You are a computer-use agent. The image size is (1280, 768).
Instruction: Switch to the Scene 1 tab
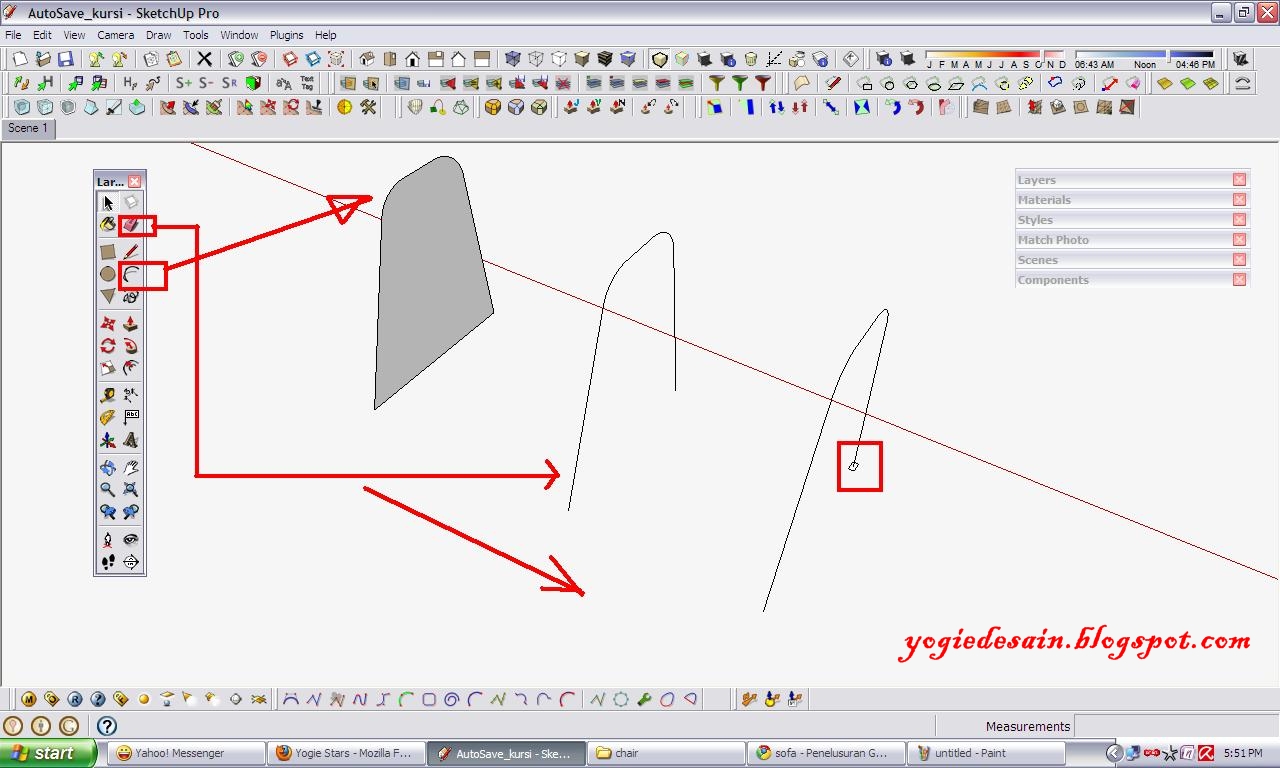click(x=28, y=128)
